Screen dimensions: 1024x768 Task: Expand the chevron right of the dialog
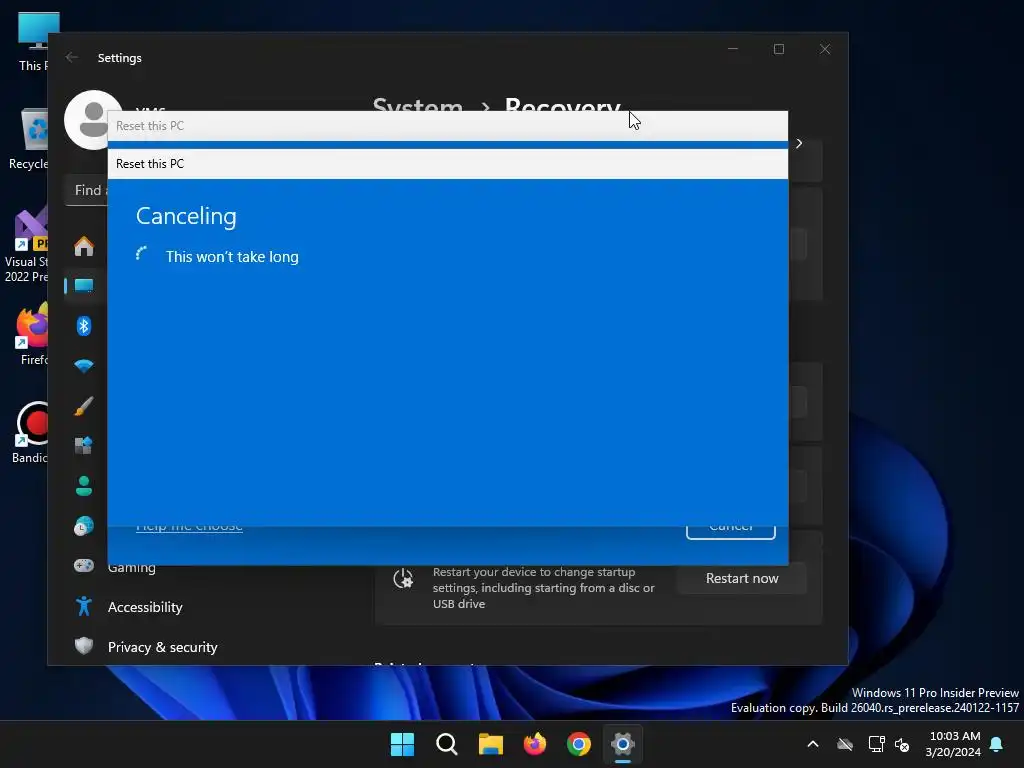click(x=799, y=144)
